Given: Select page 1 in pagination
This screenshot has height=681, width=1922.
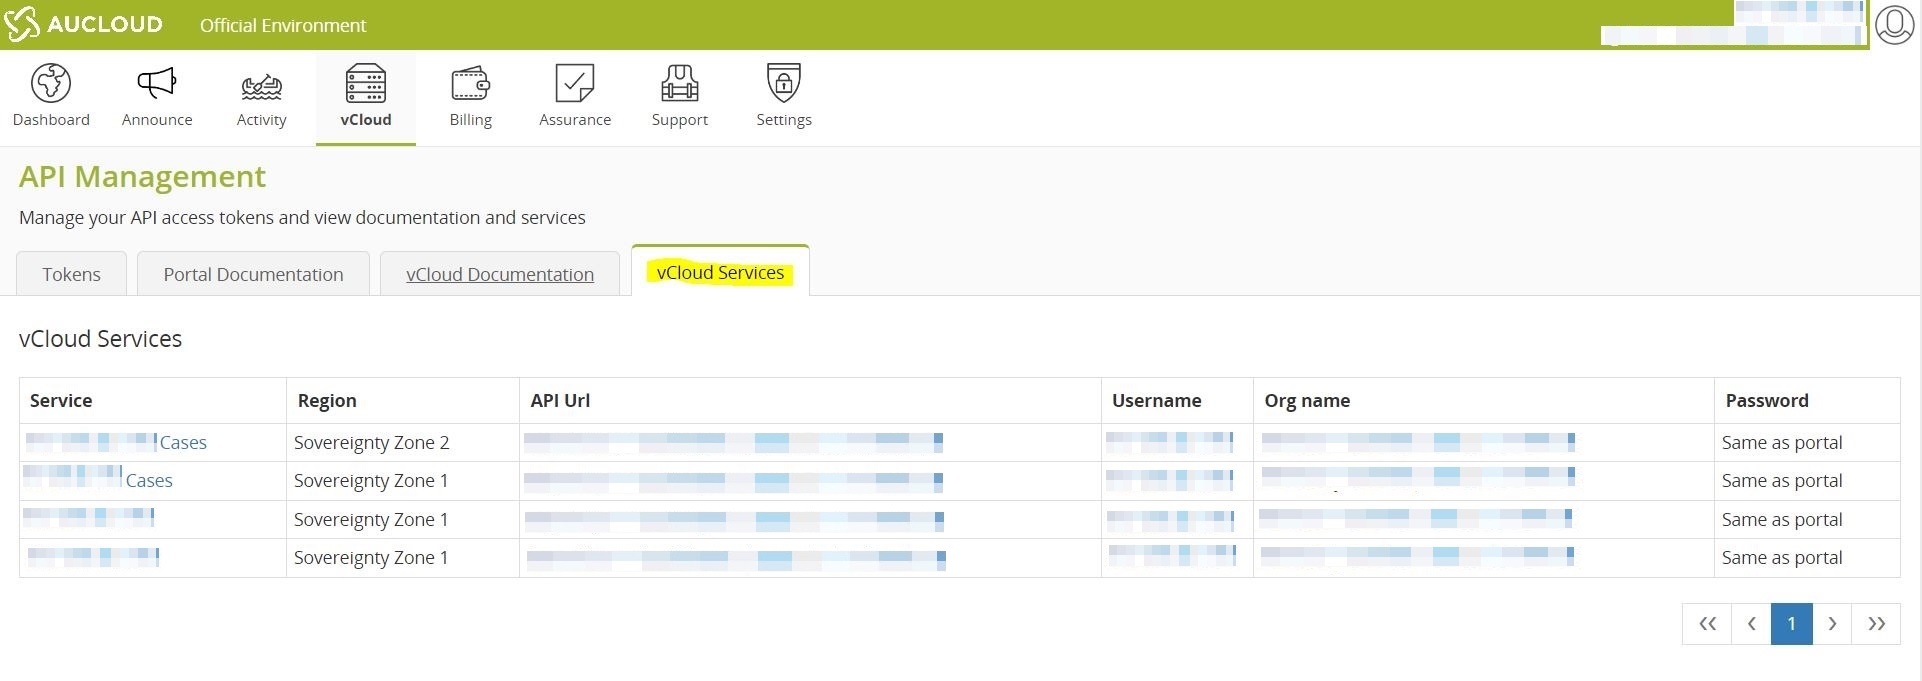Looking at the screenshot, I should tap(1792, 624).
